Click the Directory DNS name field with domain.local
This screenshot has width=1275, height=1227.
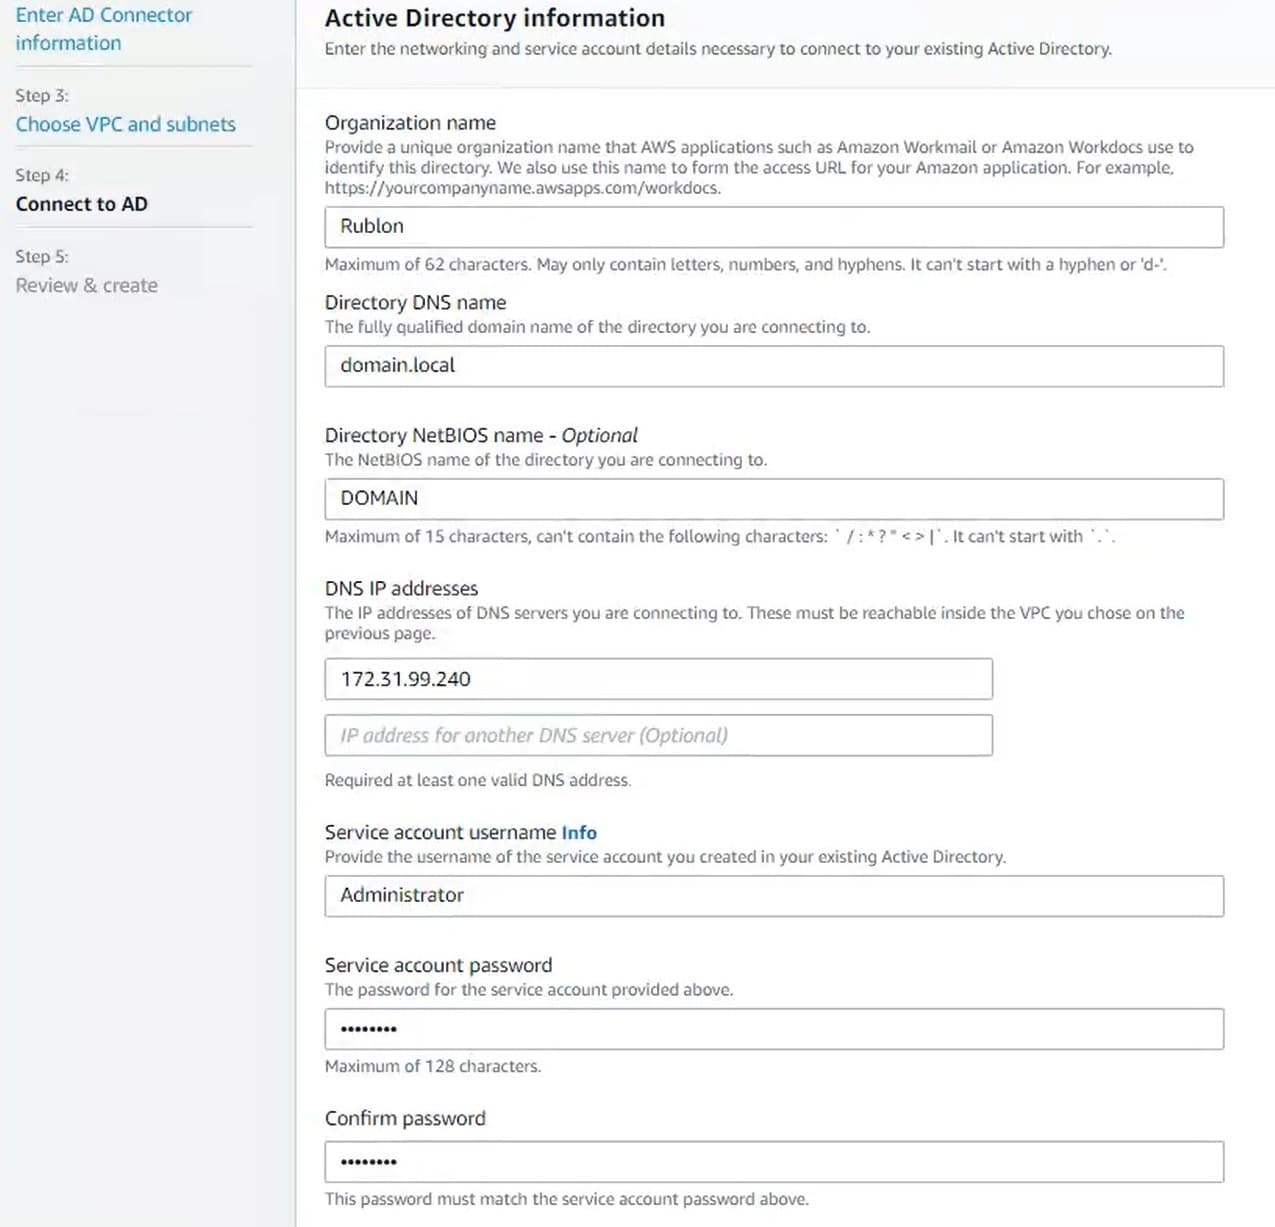click(773, 366)
